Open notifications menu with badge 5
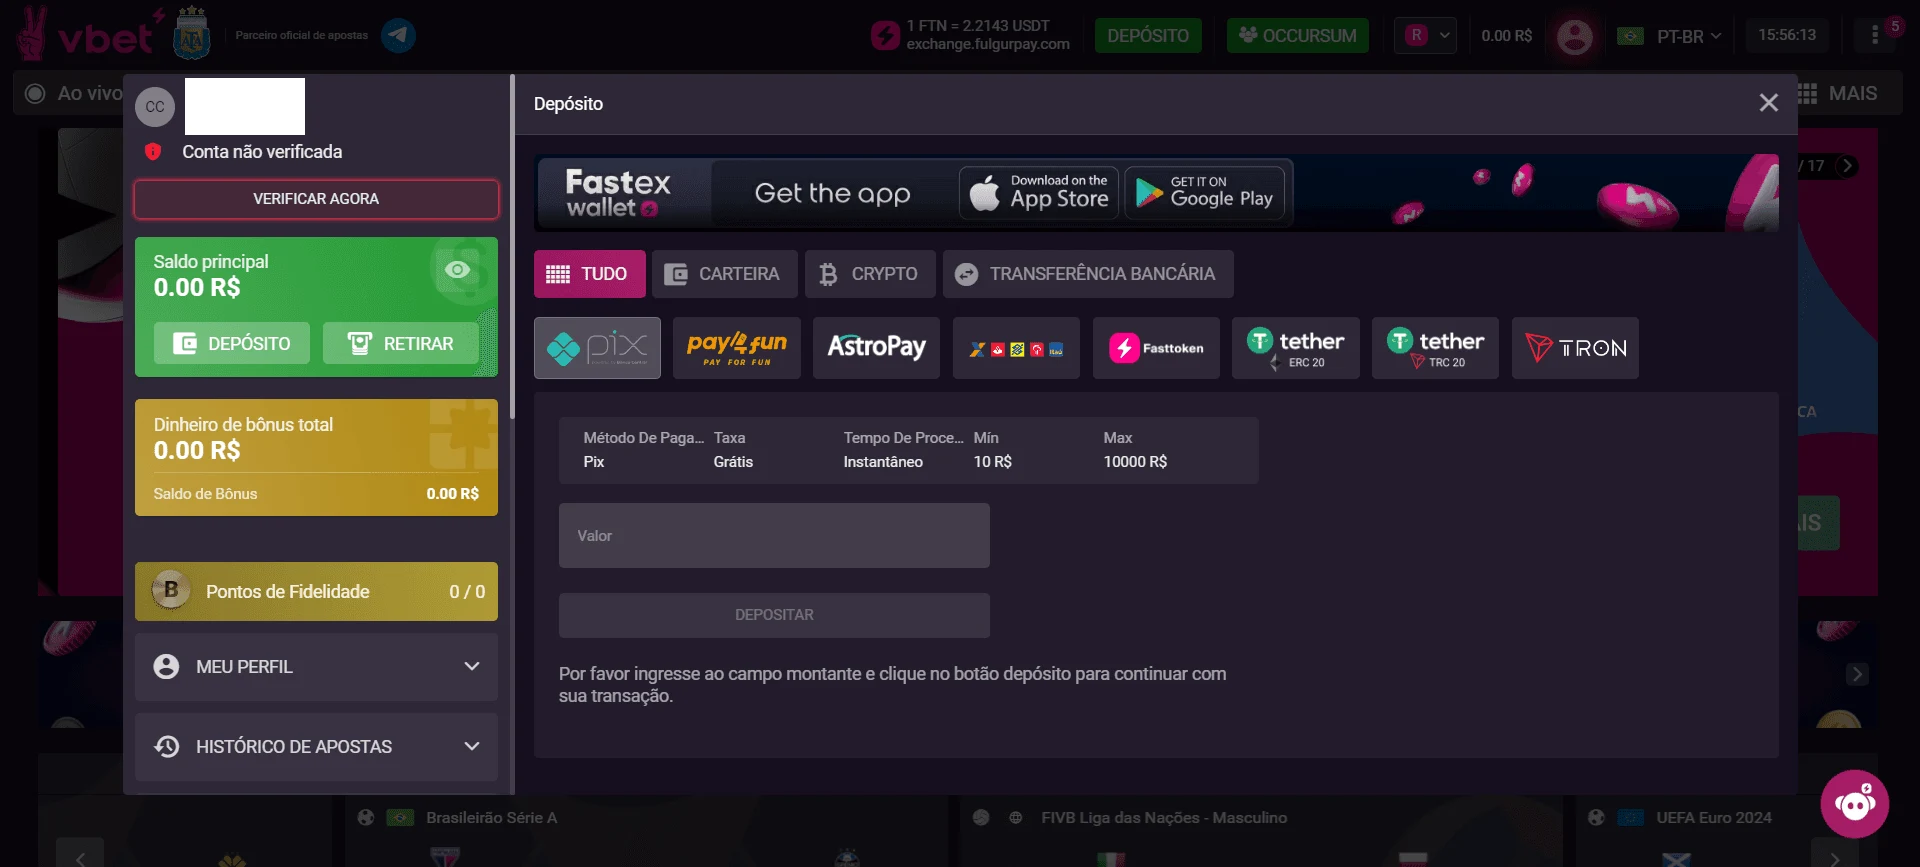The height and width of the screenshot is (867, 1920). (1877, 35)
